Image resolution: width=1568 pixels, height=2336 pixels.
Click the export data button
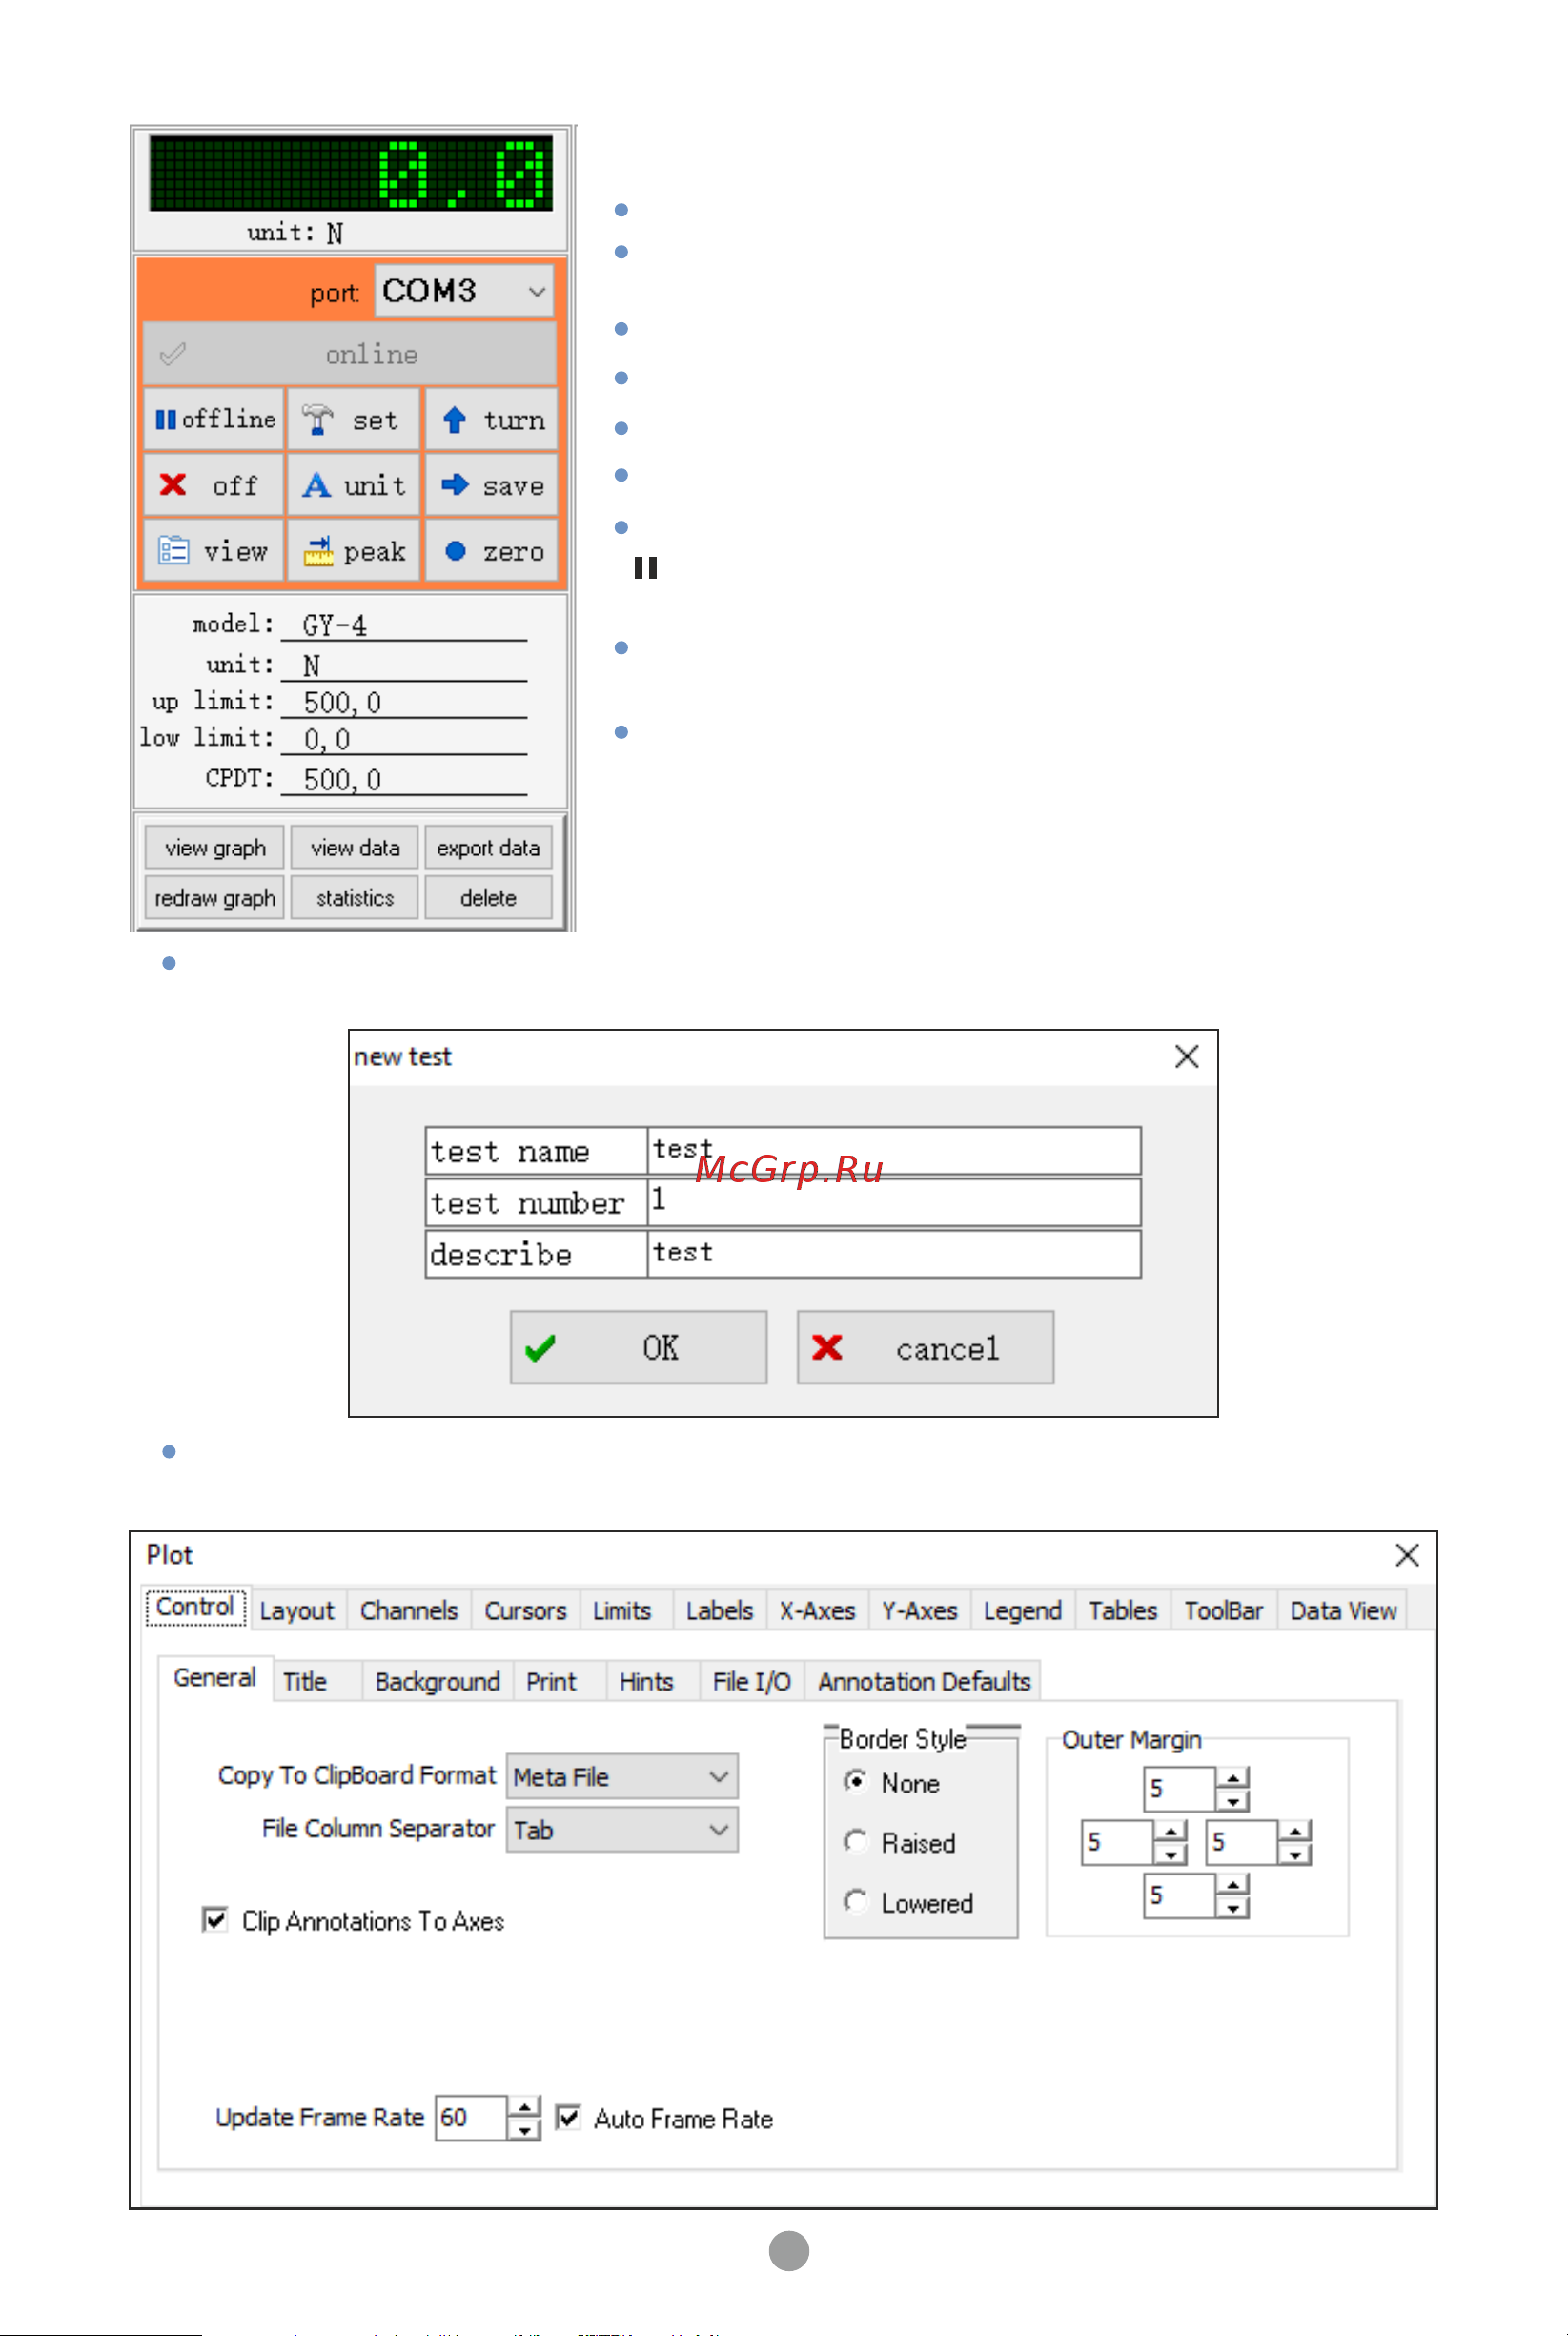coord(488,847)
